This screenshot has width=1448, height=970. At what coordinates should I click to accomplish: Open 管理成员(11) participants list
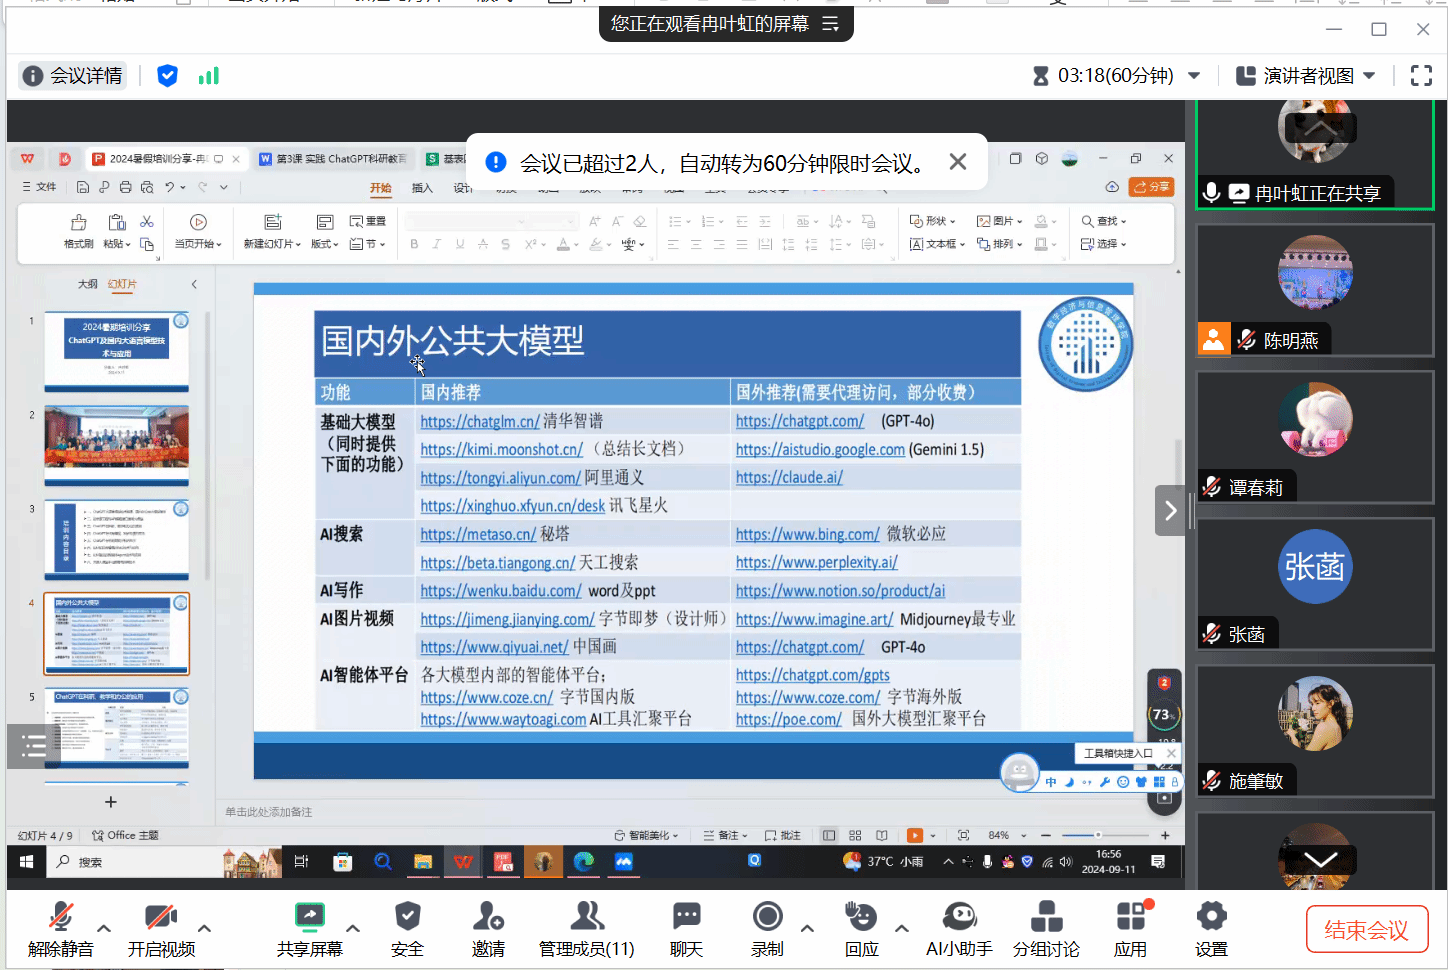coord(587,917)
